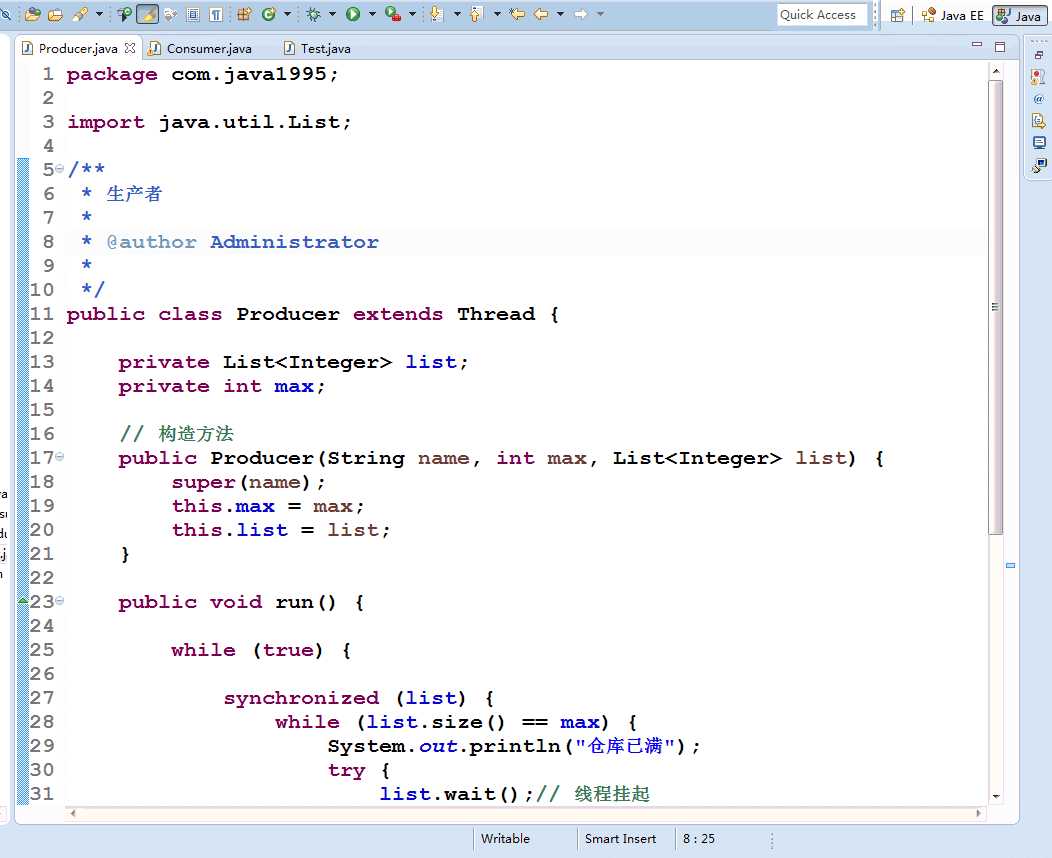Switch to the Java perspective
This screenshot has height=858, width=1052.
click(1018, 15)
